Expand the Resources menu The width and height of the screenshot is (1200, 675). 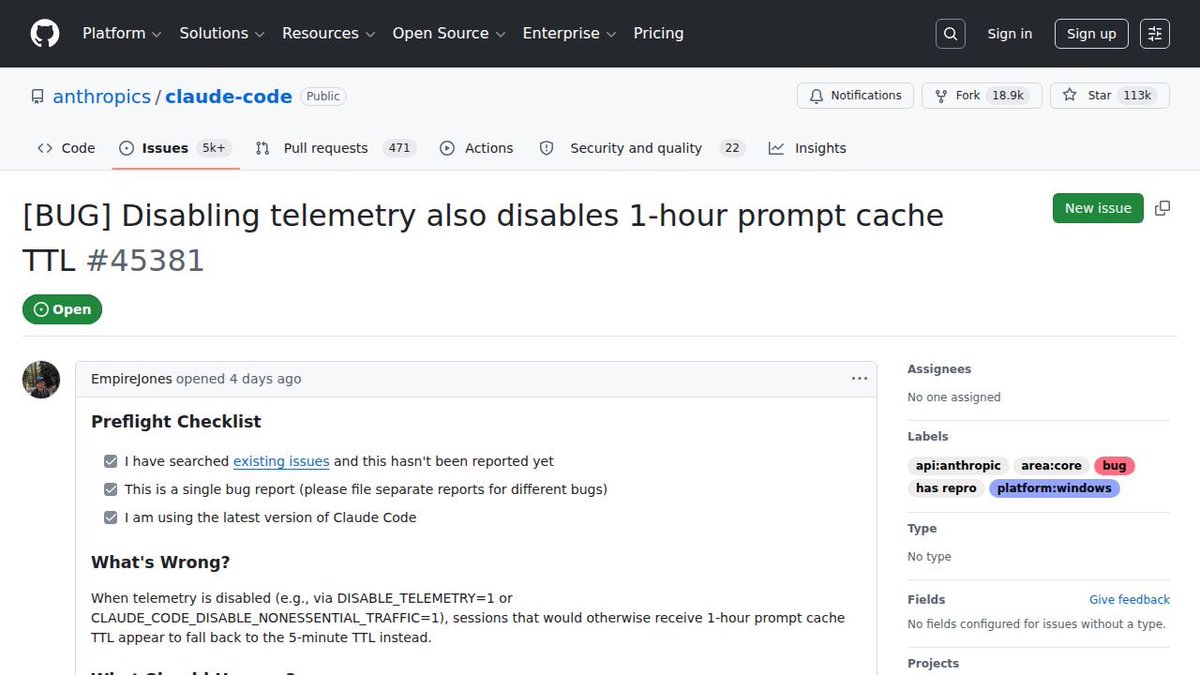click(x=329, y=33)
